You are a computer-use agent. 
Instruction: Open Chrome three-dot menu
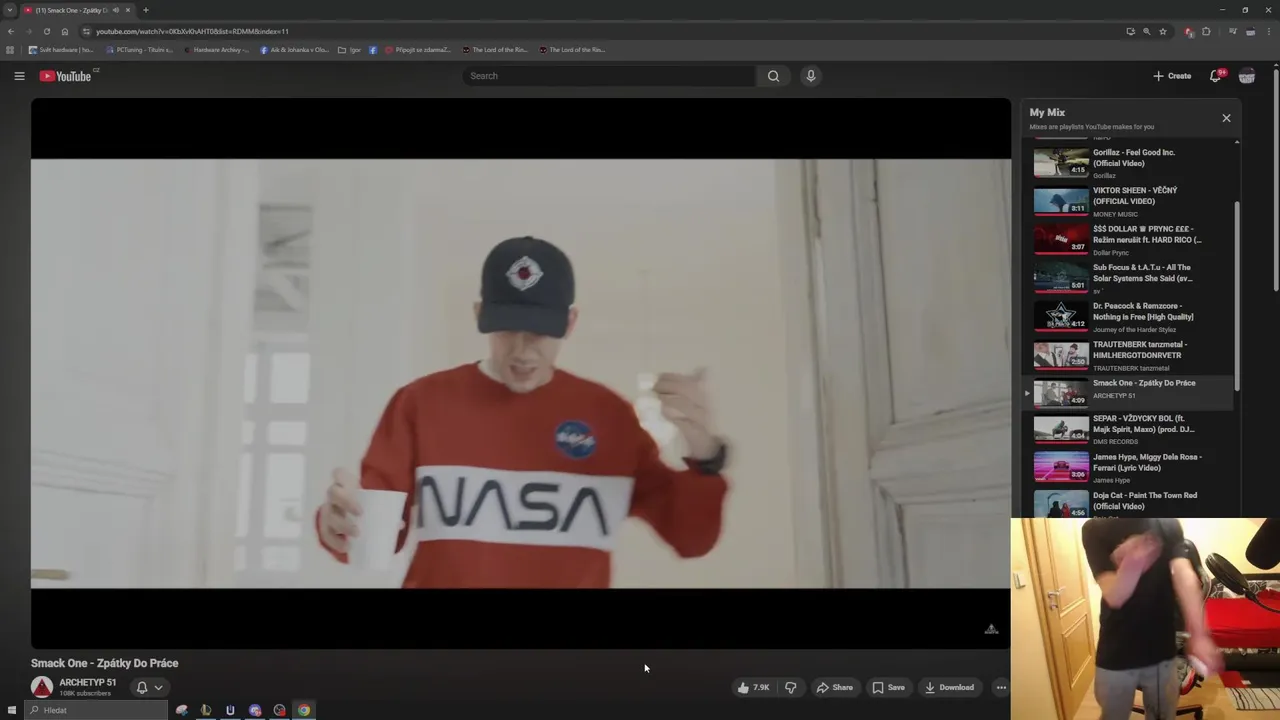(x=1268, y=31)
